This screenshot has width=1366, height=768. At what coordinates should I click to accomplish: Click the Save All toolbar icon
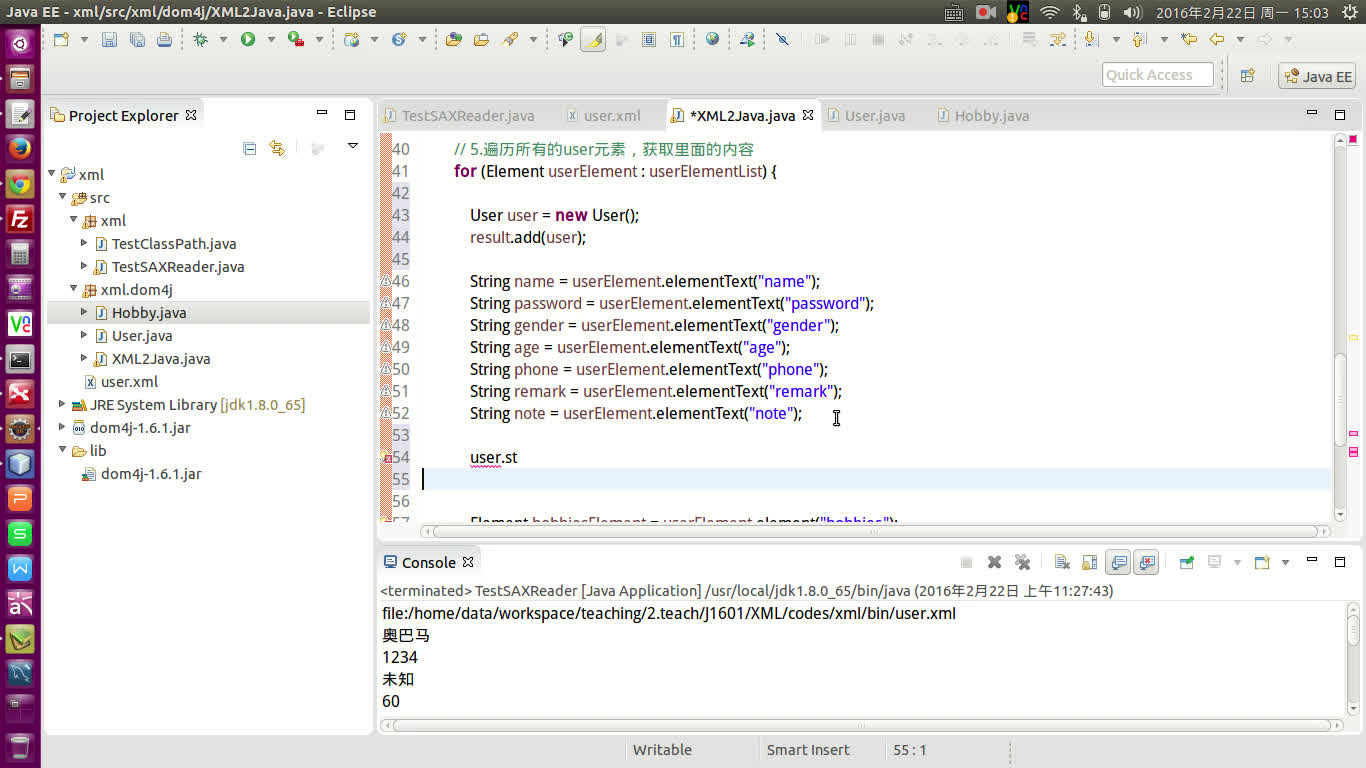tap(136, 39)
